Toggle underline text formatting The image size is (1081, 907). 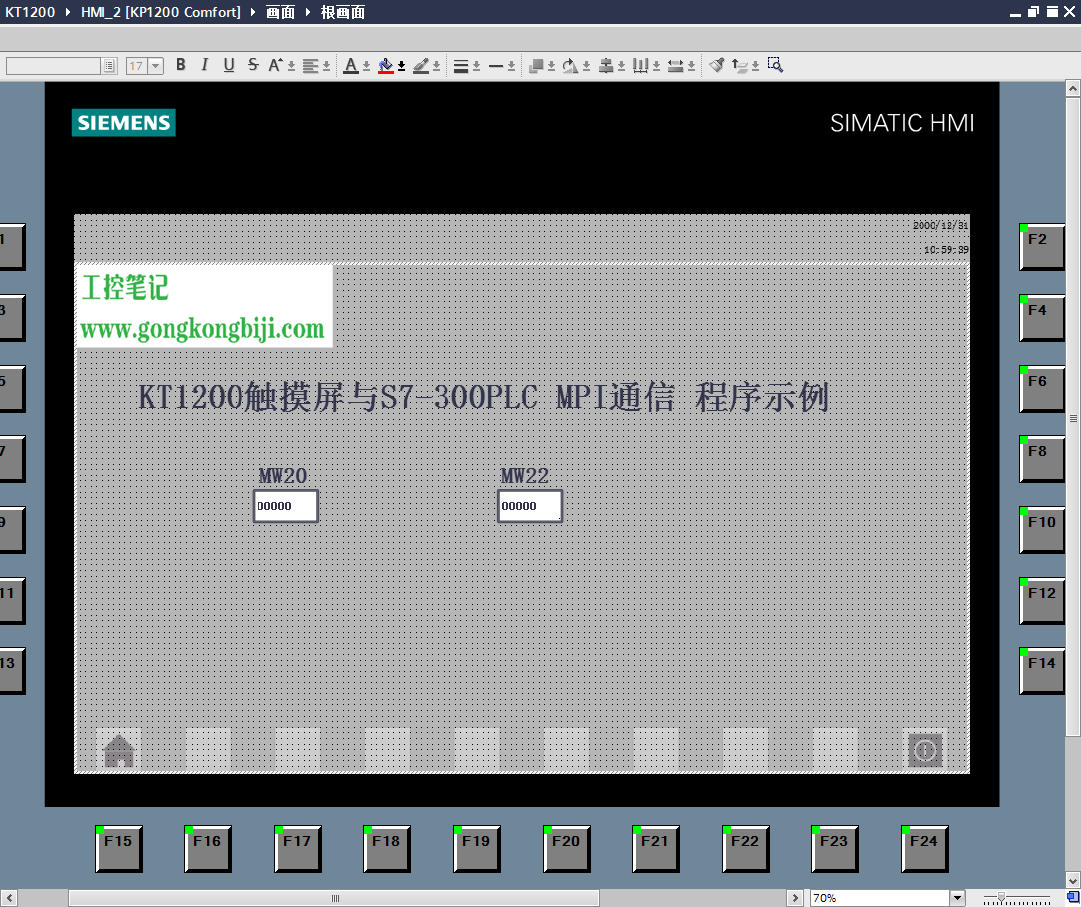pos(229,65)
